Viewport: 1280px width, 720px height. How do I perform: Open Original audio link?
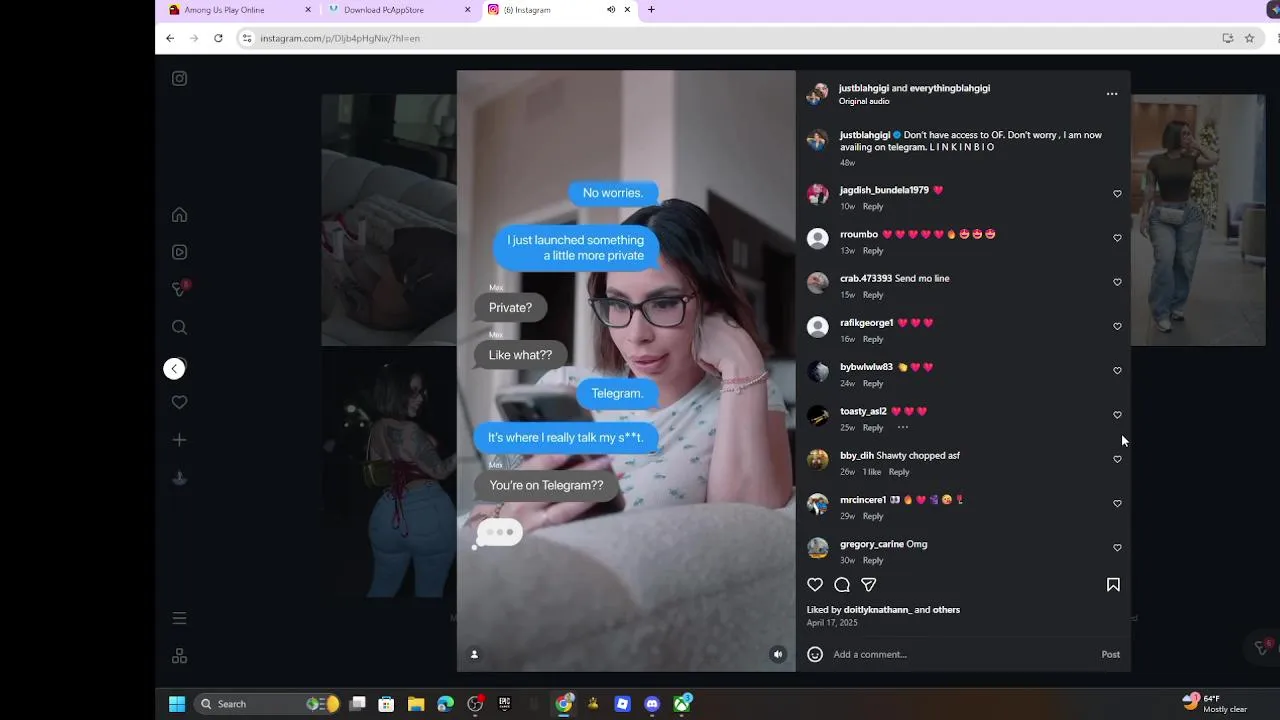(864, 101)
